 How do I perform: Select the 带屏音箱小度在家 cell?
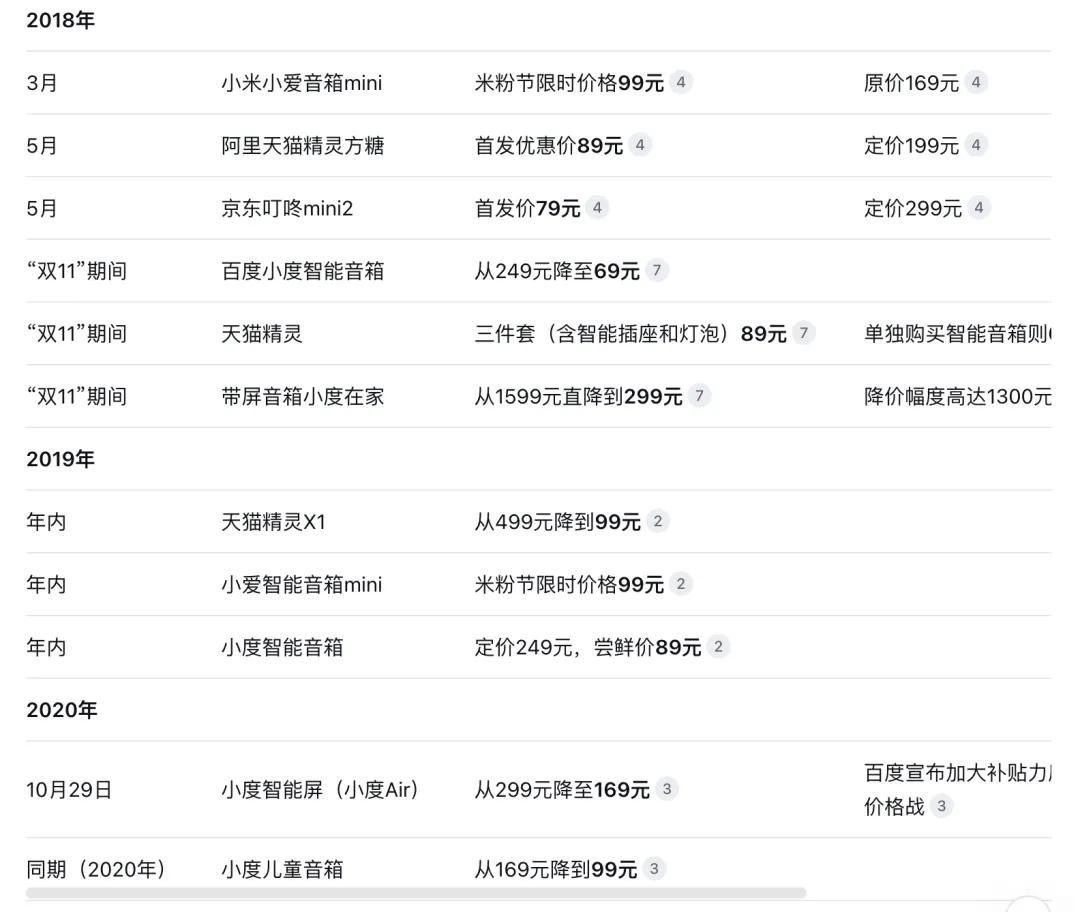point(302,397)
